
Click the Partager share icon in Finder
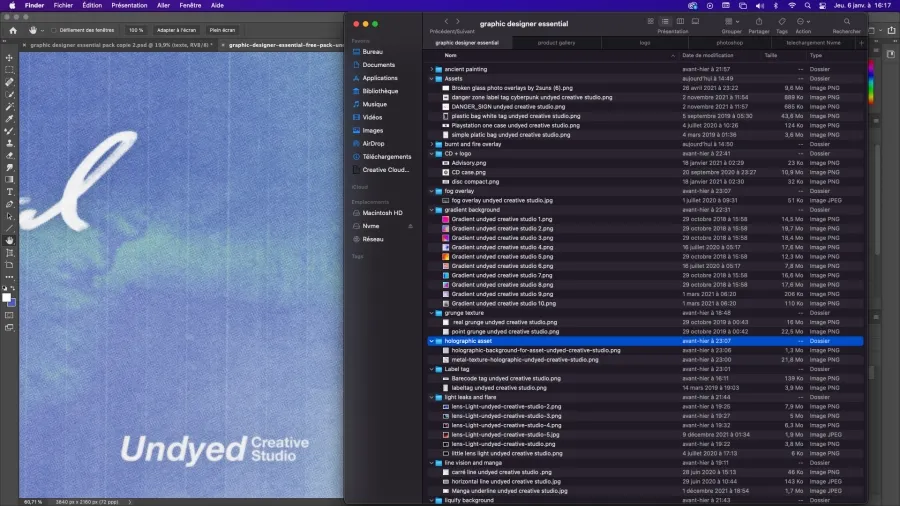pyautogui.click(x=758, y=21)
